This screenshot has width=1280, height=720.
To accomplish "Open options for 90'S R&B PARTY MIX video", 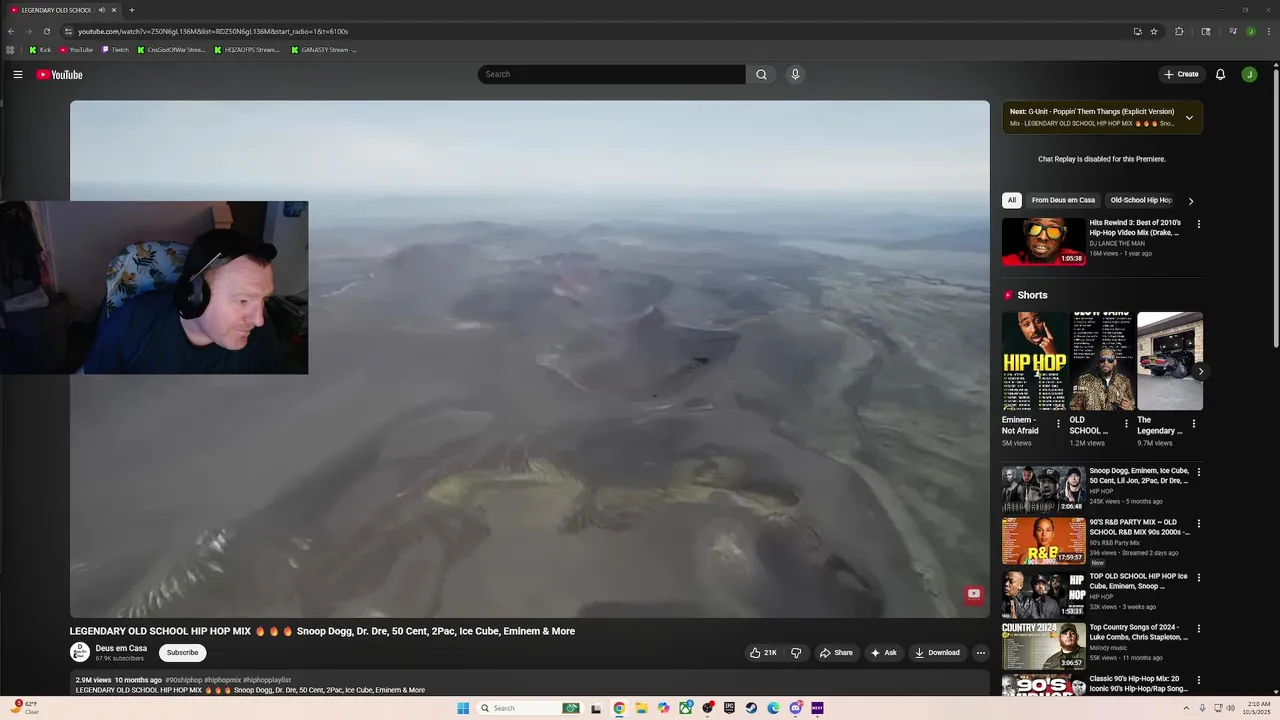I will [x=1198, y=523].
